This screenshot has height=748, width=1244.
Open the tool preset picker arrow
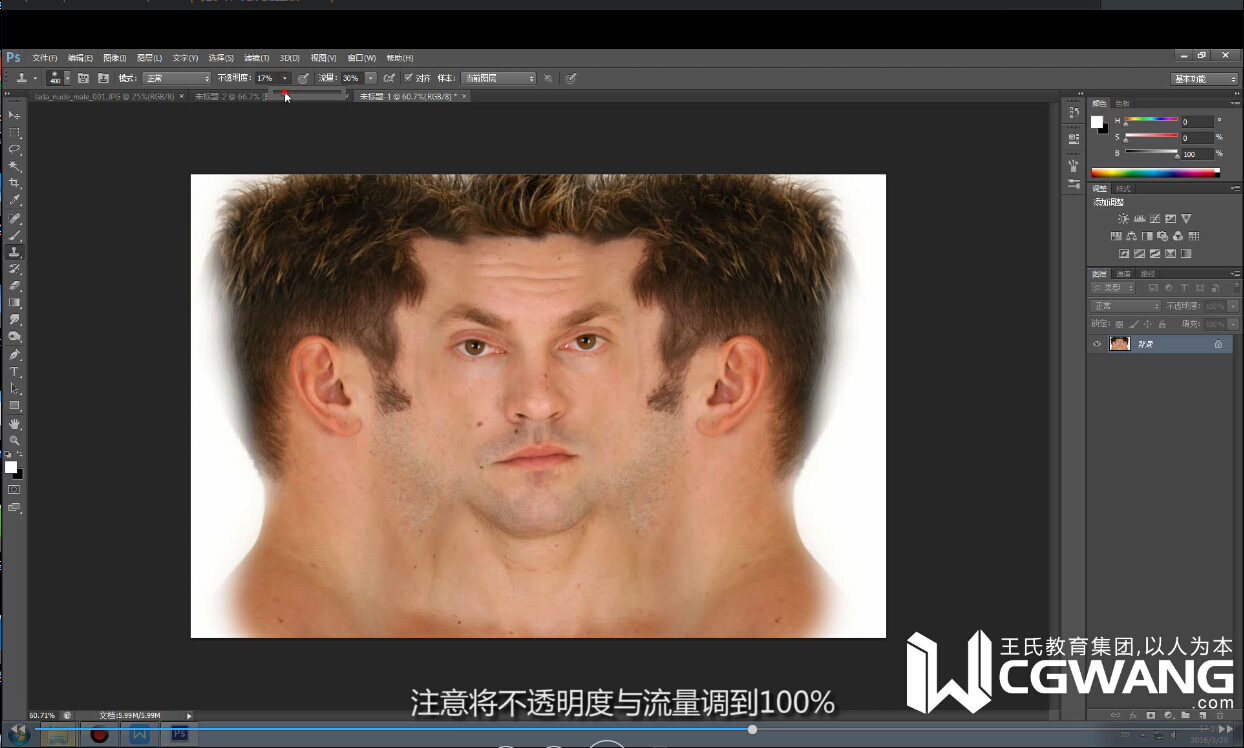click(35, 78)
